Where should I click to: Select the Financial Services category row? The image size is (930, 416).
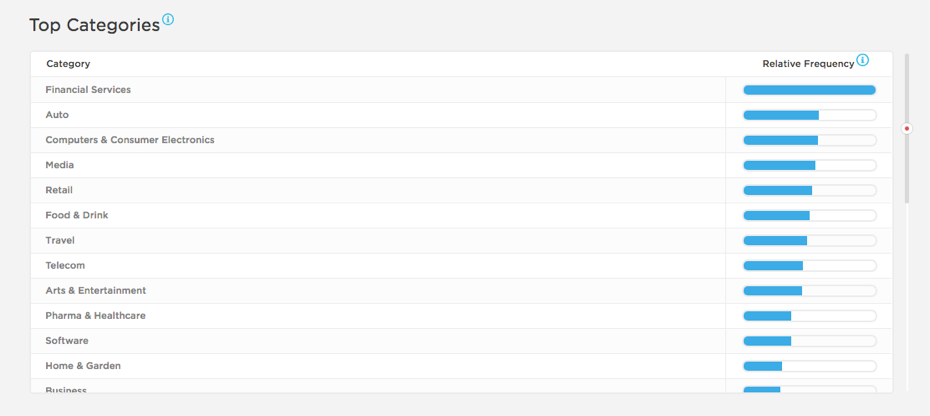coord(88,90)
